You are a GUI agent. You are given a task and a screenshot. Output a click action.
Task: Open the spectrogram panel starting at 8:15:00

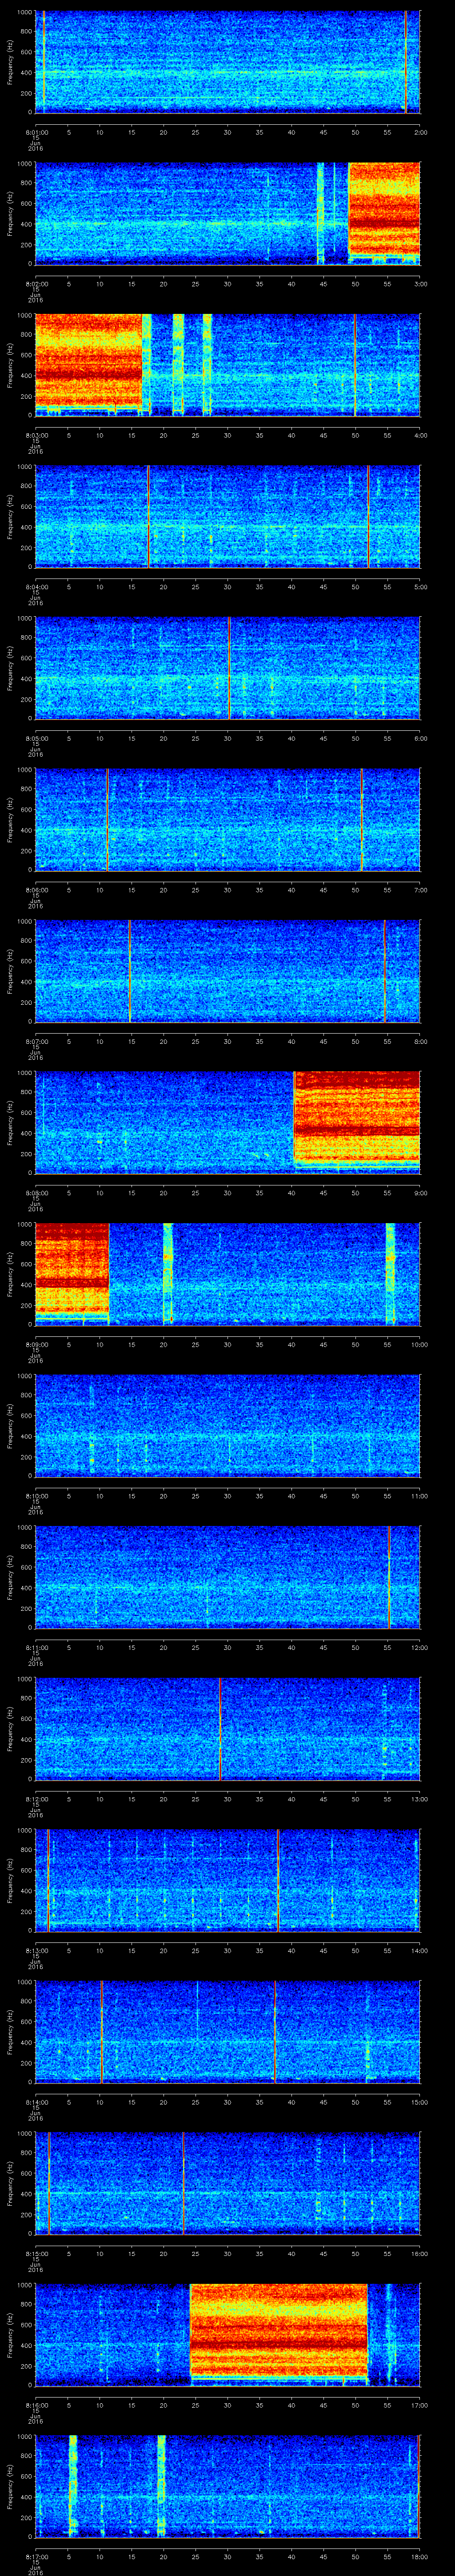coord(227,2184)
